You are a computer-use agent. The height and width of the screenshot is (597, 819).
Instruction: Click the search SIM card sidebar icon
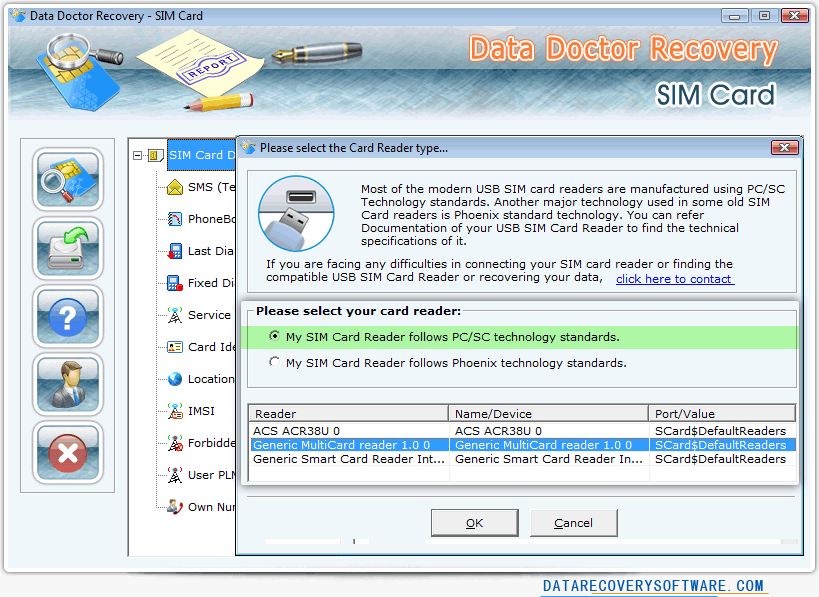click(x=68, y=179)
